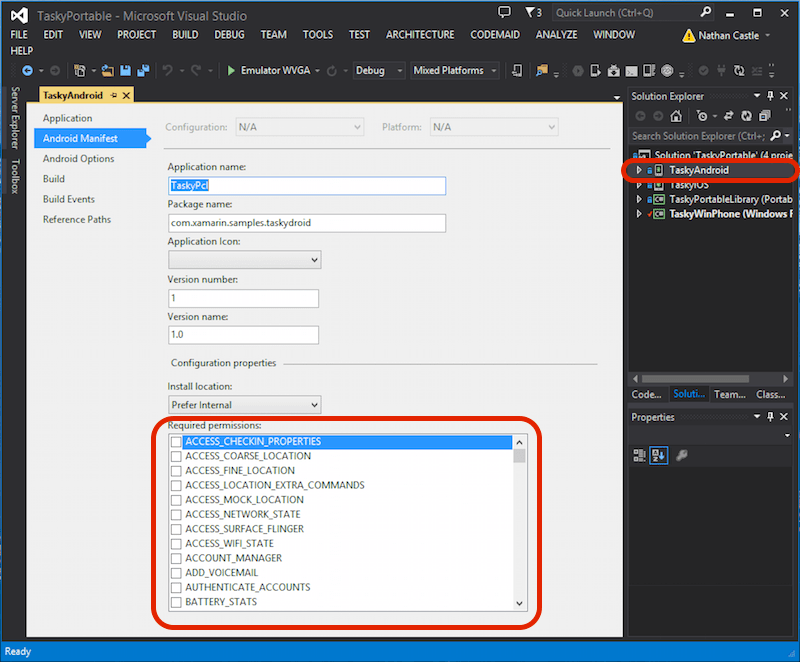Click the Navigate Backward arrow icon
Screen dimensions: 800x662
click(29, 72)
